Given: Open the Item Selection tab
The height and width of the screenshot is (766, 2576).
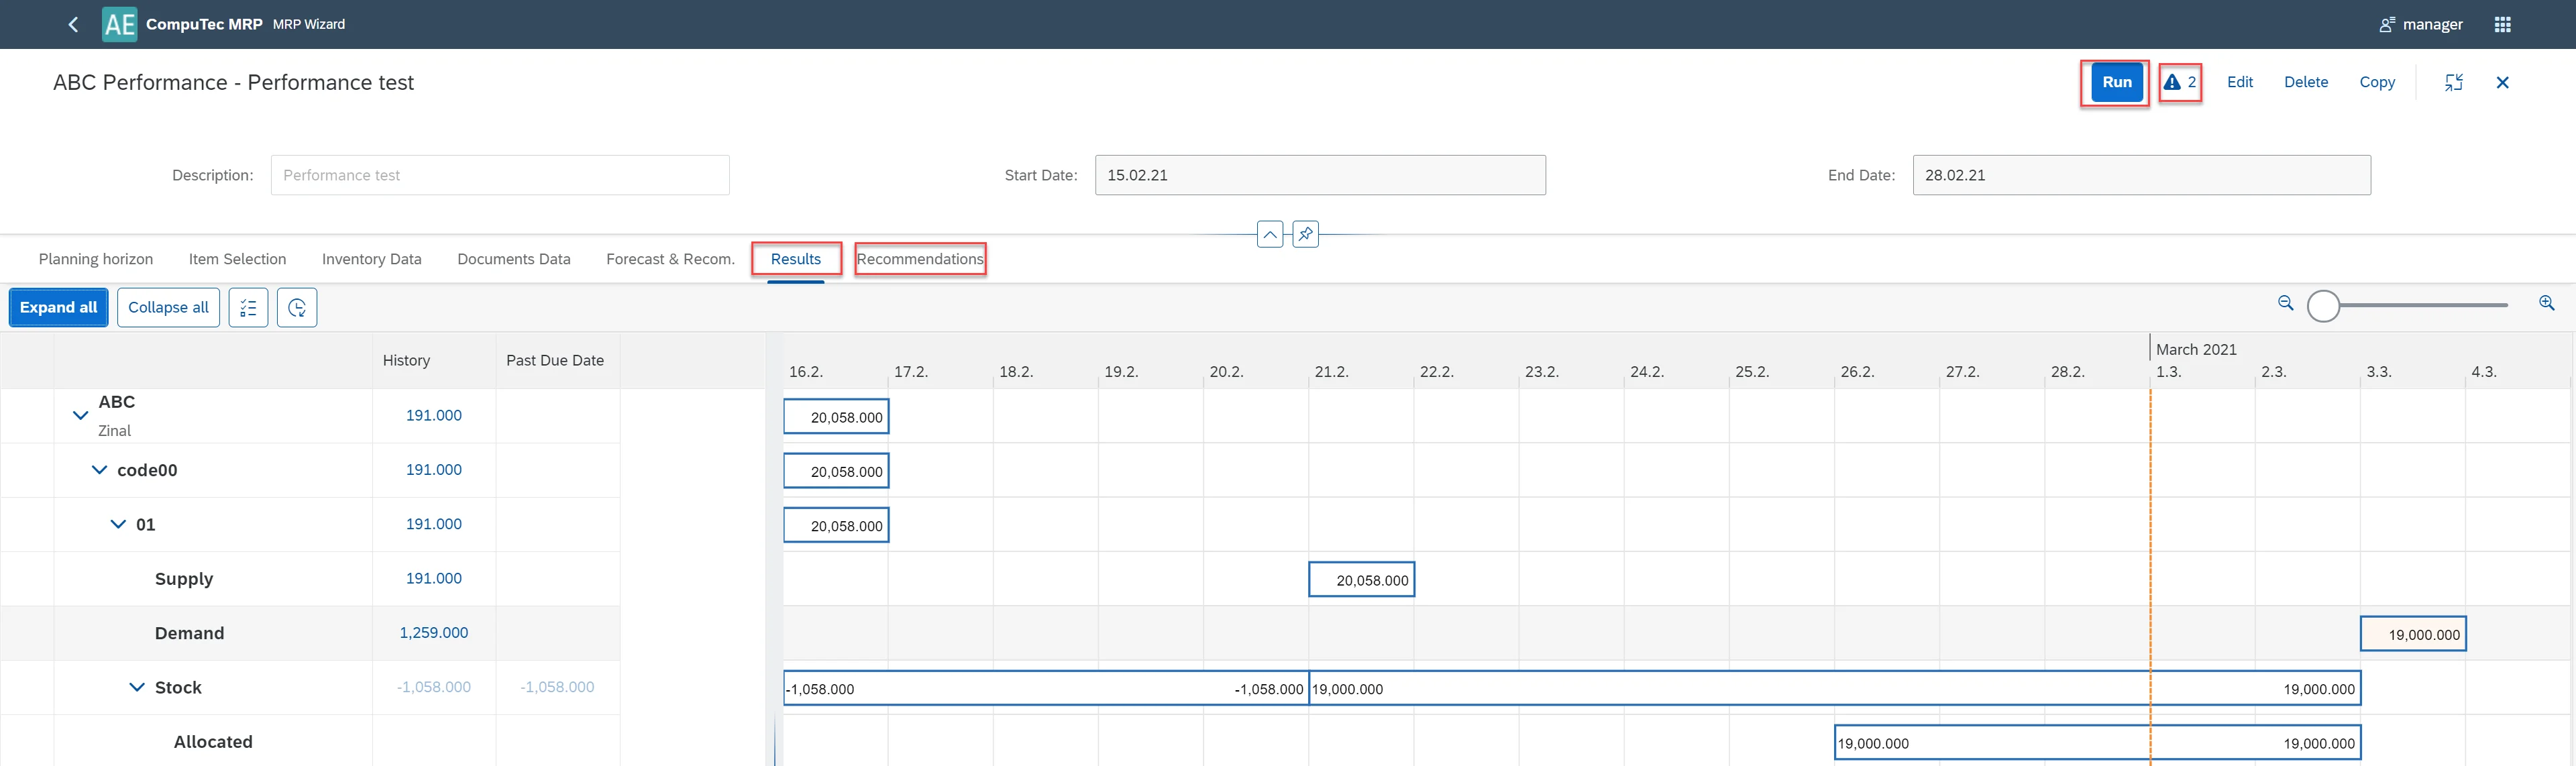Looking at the screenshot, I should click(237, 259).
